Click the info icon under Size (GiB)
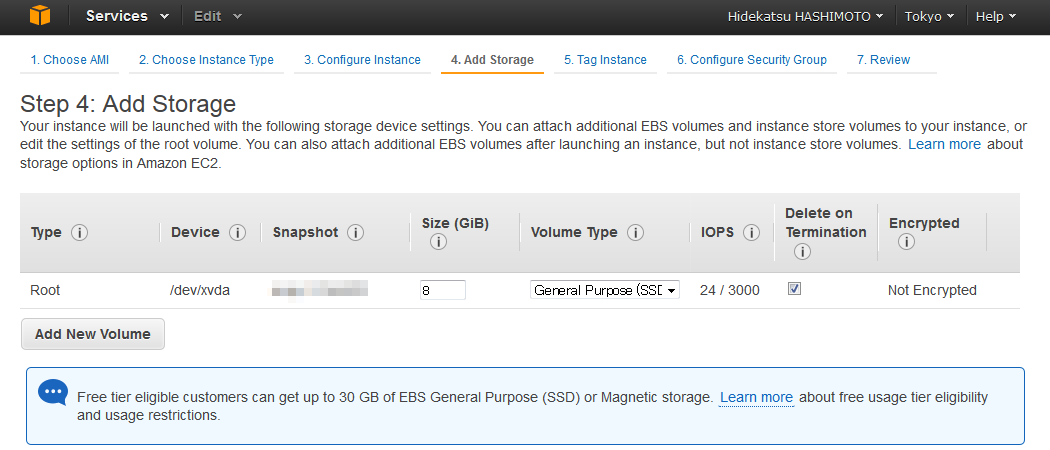 pyautogui.click(x=438, y=242)
